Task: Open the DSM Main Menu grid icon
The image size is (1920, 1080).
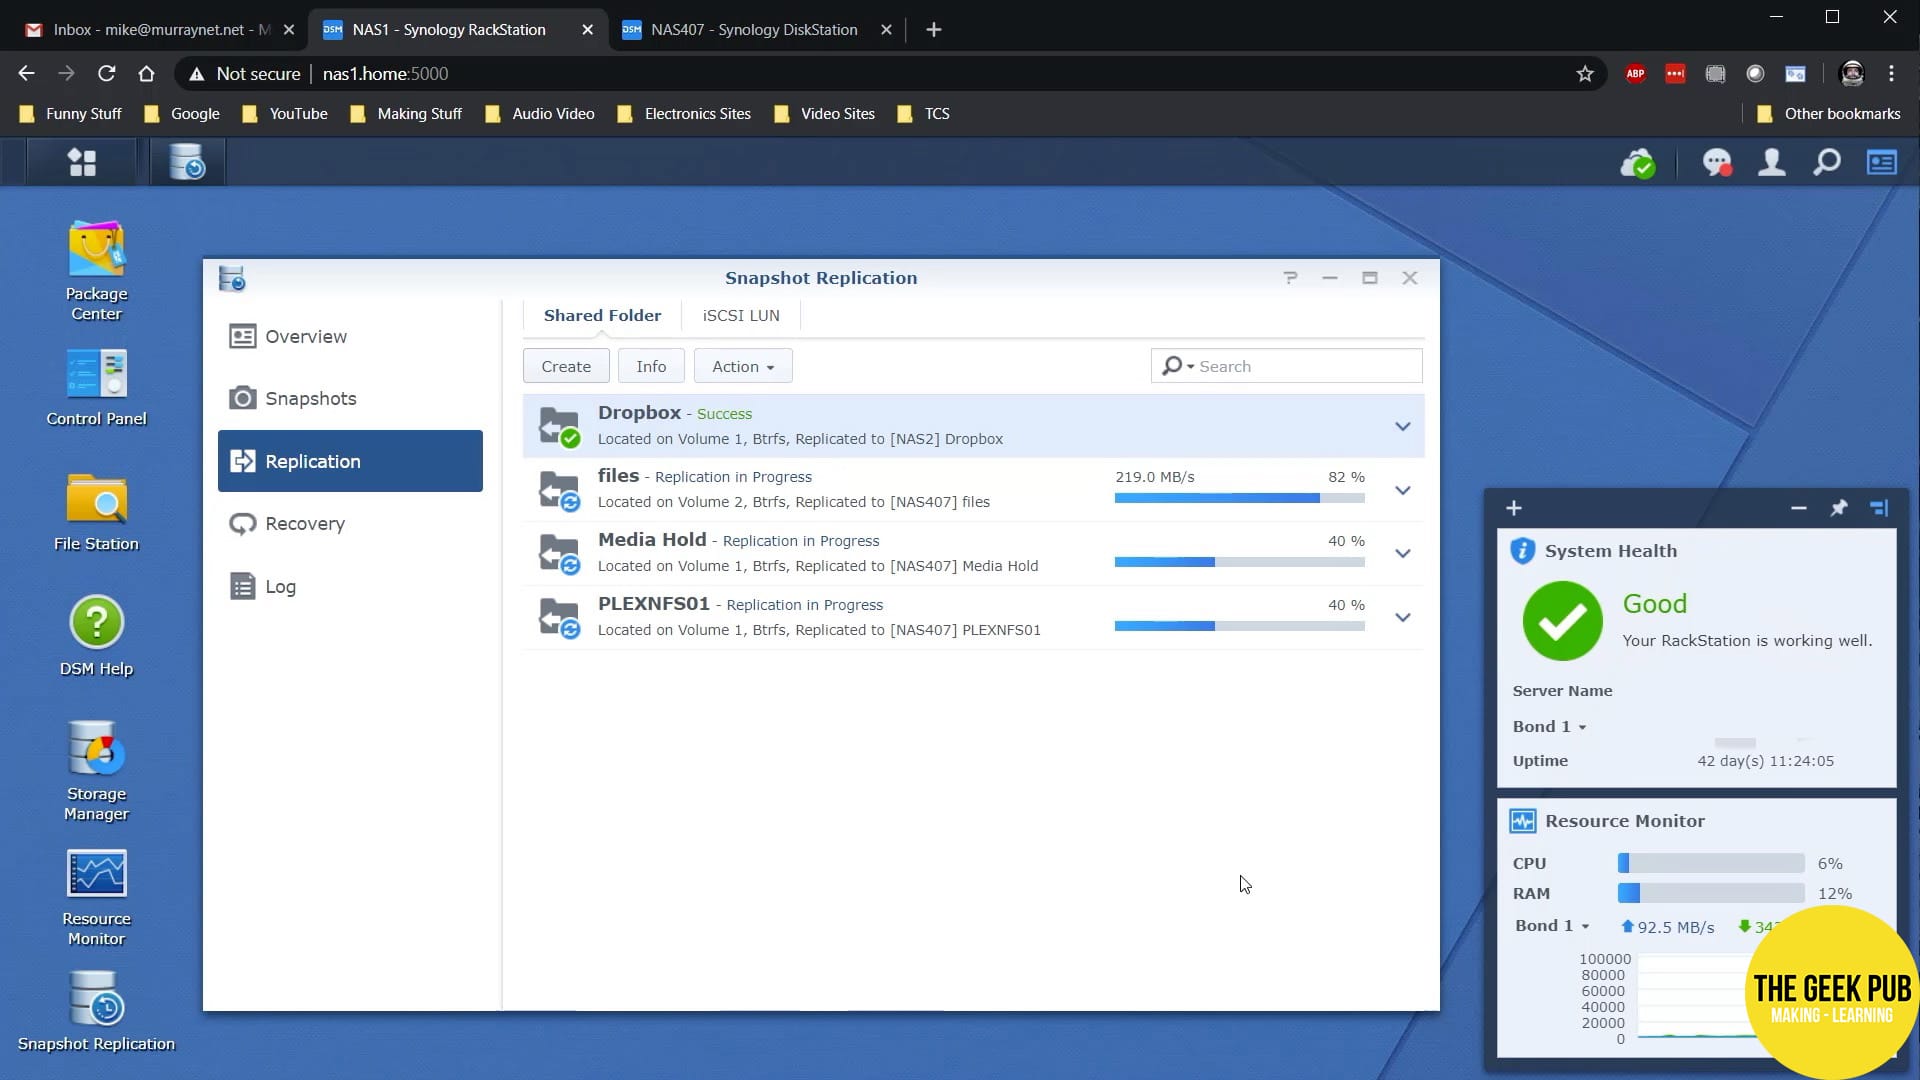Action: point(82,162)
